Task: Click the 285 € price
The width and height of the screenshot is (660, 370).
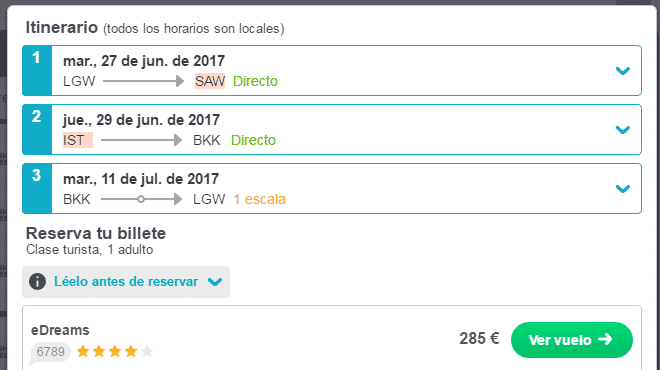Action: pyautogui.click(x=479, y=338)
